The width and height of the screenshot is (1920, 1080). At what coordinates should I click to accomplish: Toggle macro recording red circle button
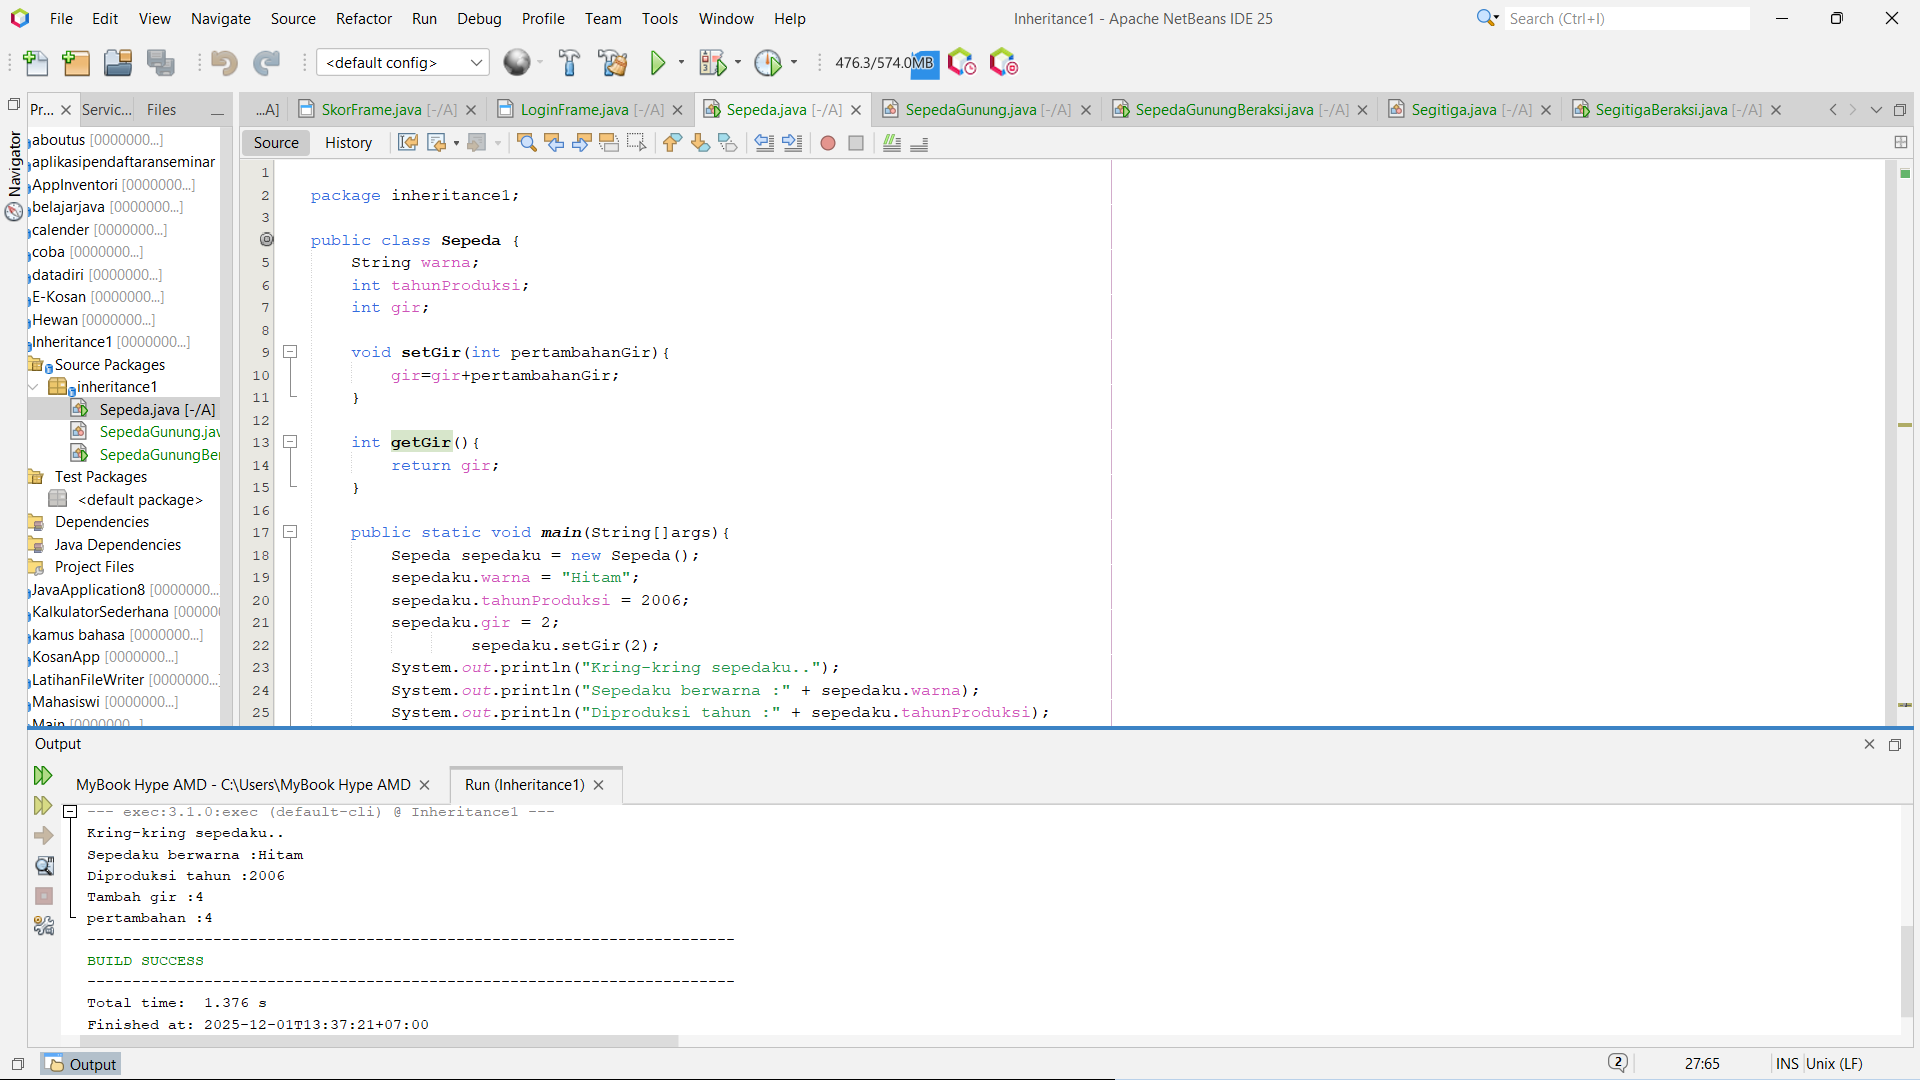[x=828, y=143]
